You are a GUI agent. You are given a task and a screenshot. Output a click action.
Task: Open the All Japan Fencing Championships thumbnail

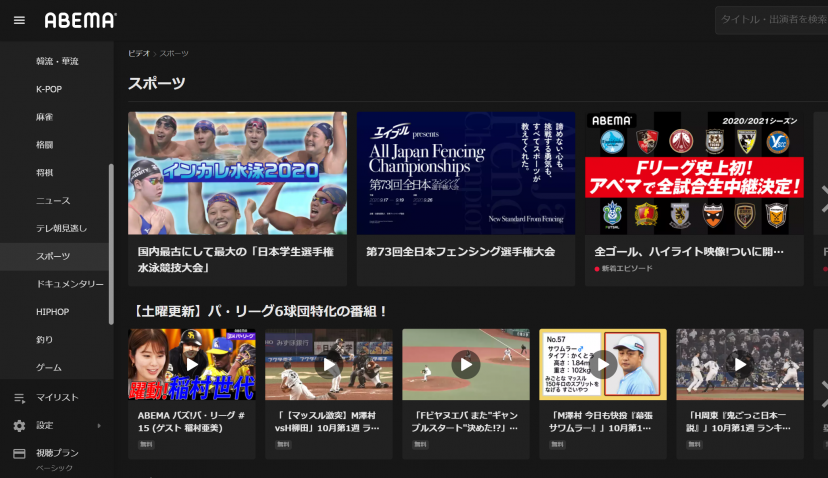tap(466, 173)
